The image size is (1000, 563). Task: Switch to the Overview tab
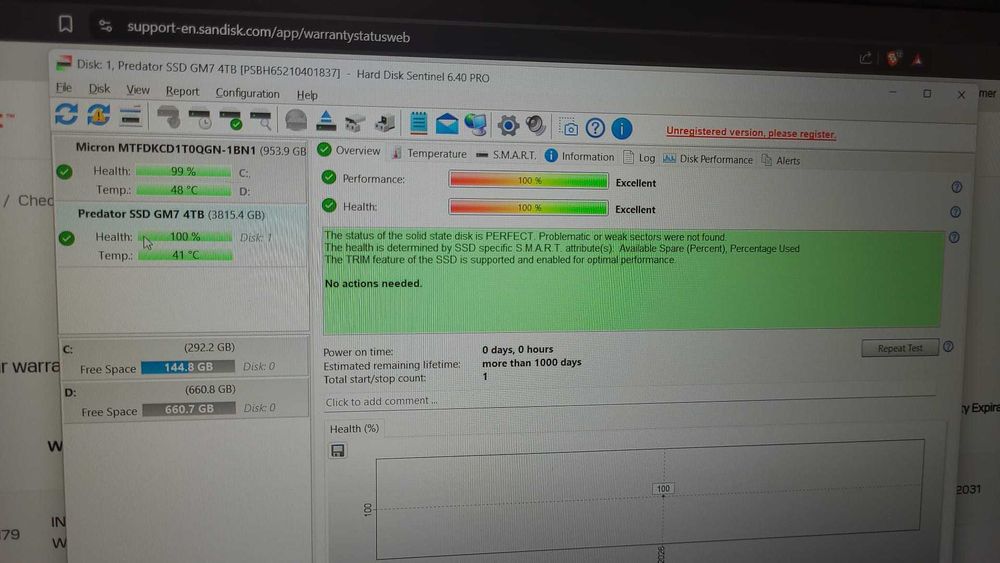[349, 150]
